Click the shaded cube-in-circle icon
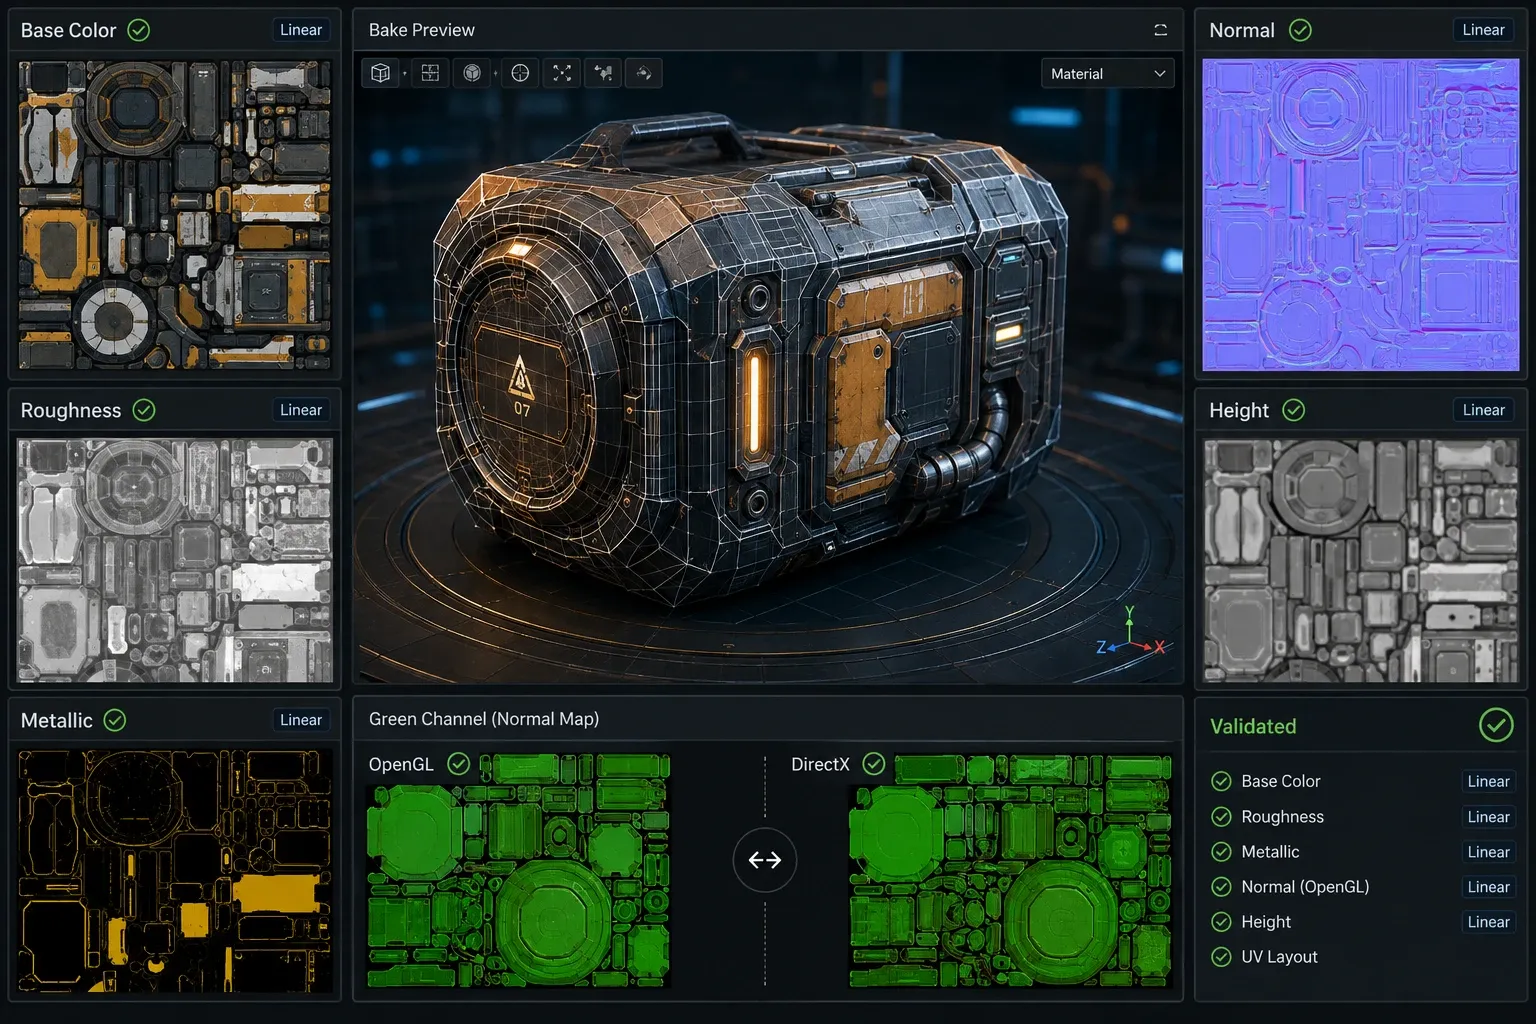Screen dimensions: 1536x1024 pos(472,73)
